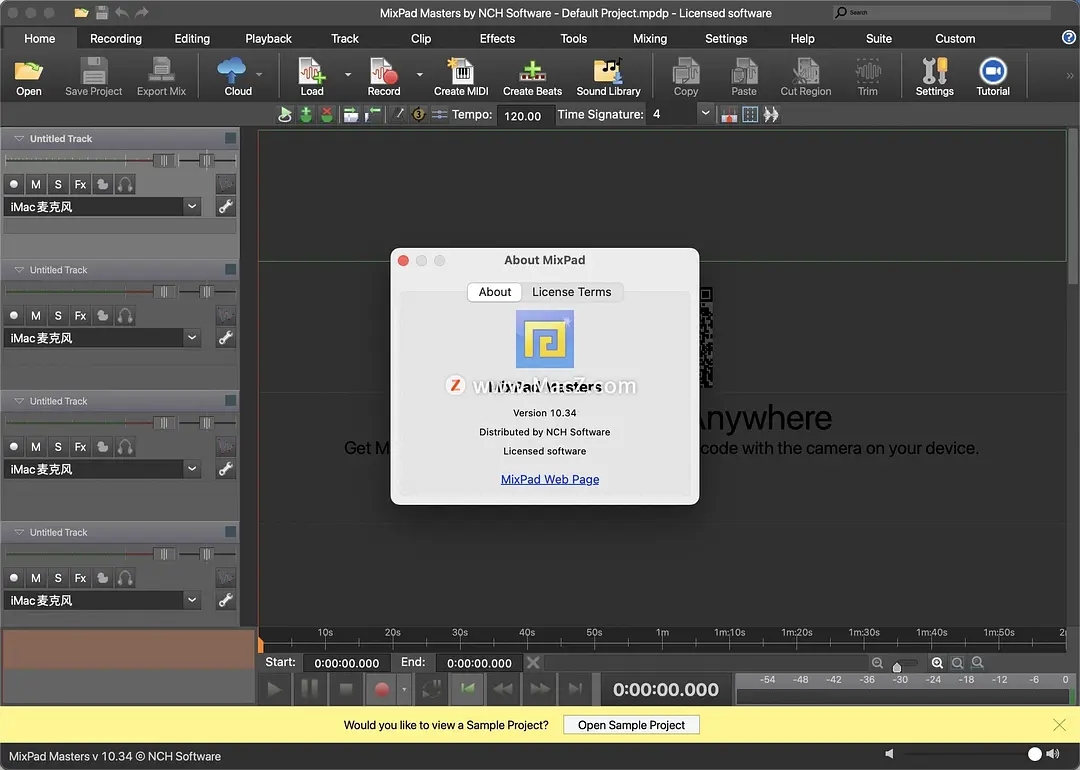Image resolution: width=1080 pixels, height=770 pixels.
Task: Open Create MIDI tool
Action: (x=461, y=76)
